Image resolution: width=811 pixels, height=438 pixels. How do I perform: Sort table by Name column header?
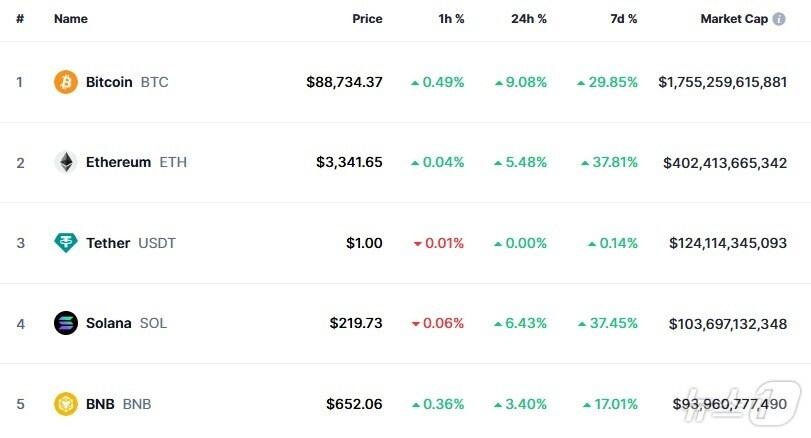pyautogui.click(x=70, y=19)
